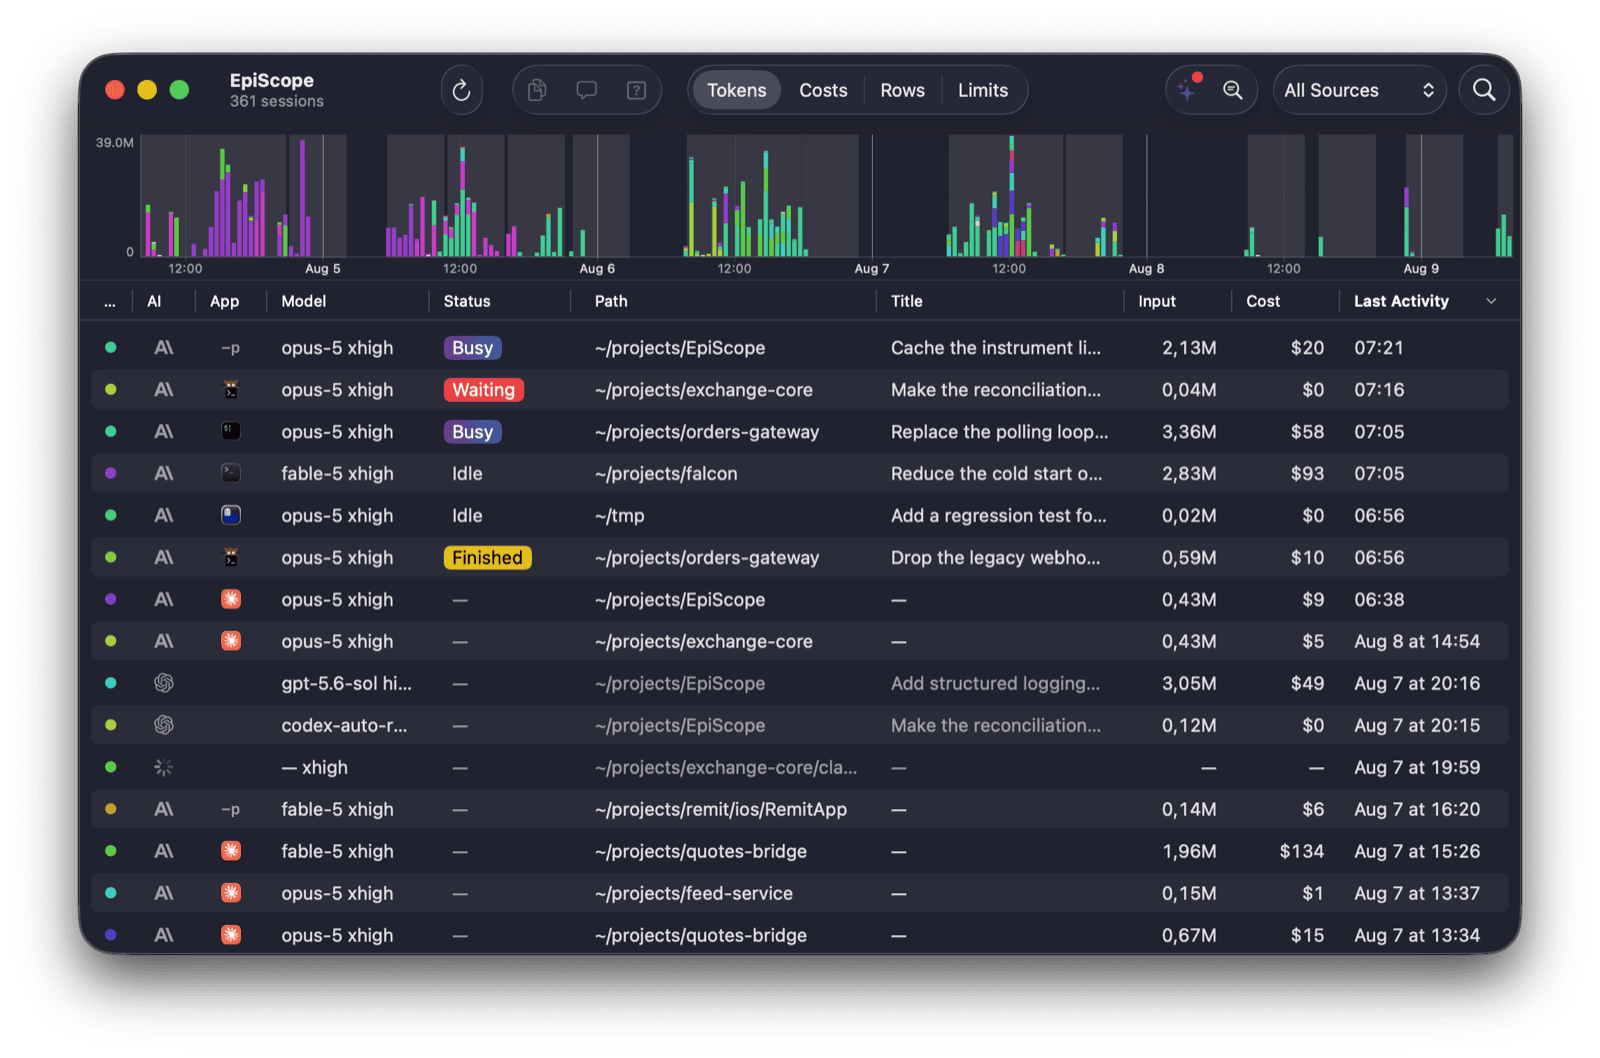Switch to the Rows tab
Viewport: 1600px width, 1058px height.
(902, 91)
